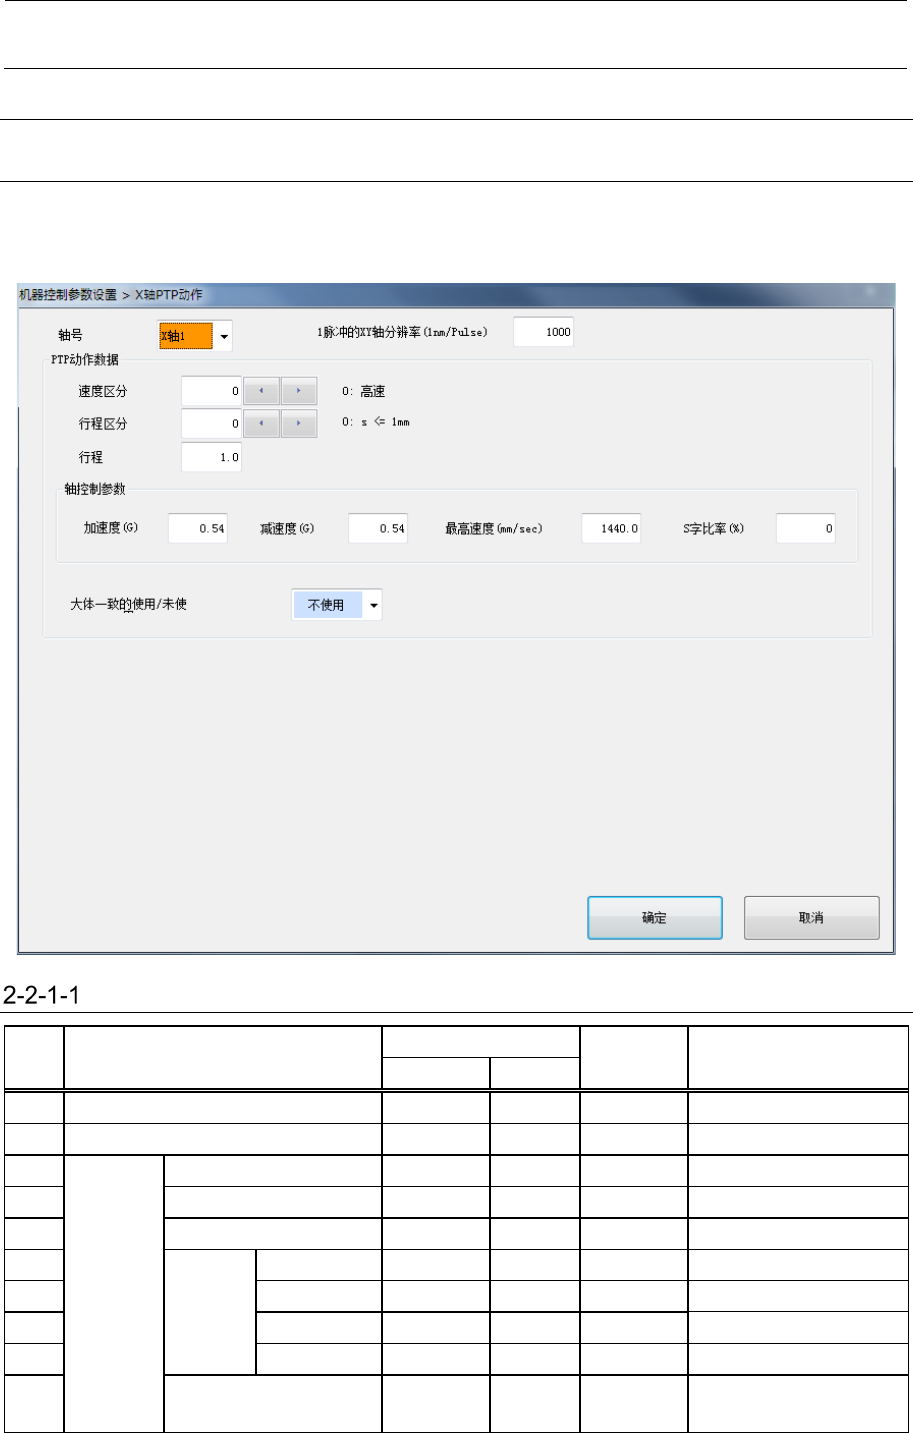Click the 行程 field showing 1.0
913x1433 pixels.
211,457
